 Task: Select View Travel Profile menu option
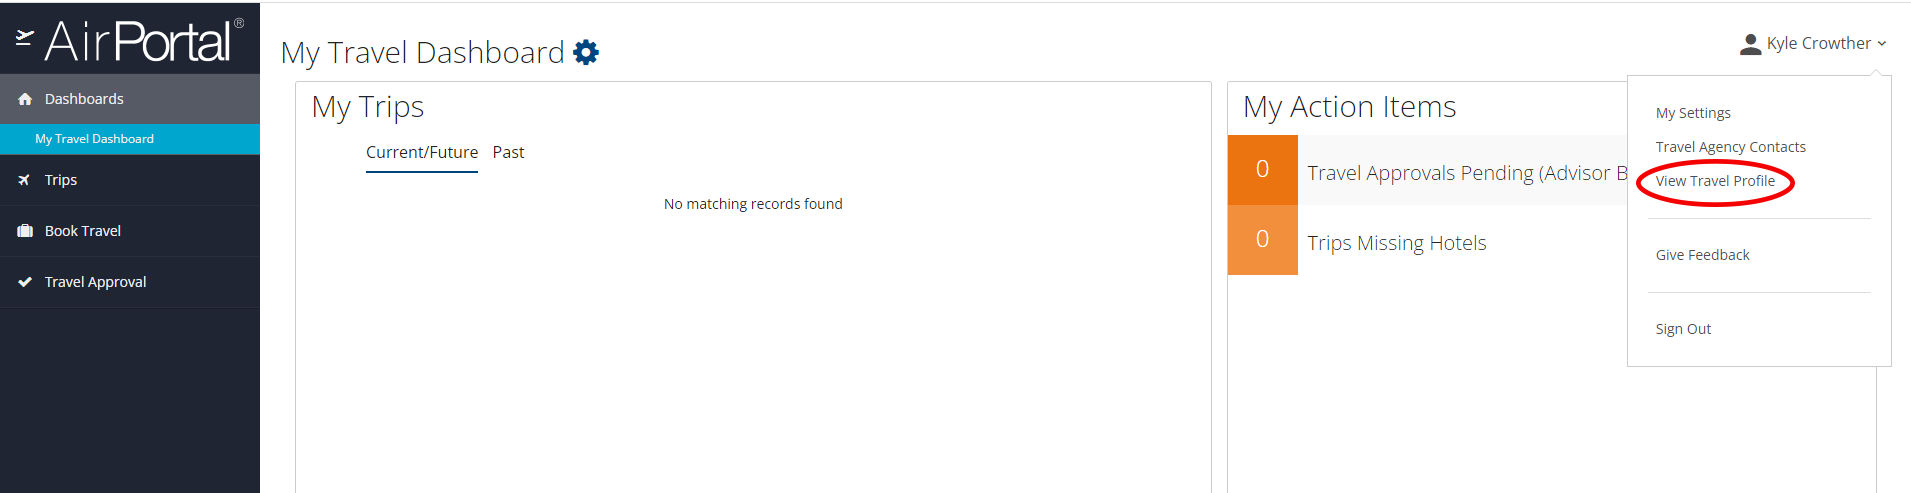pyautogui.click(x=1715, y=181)
